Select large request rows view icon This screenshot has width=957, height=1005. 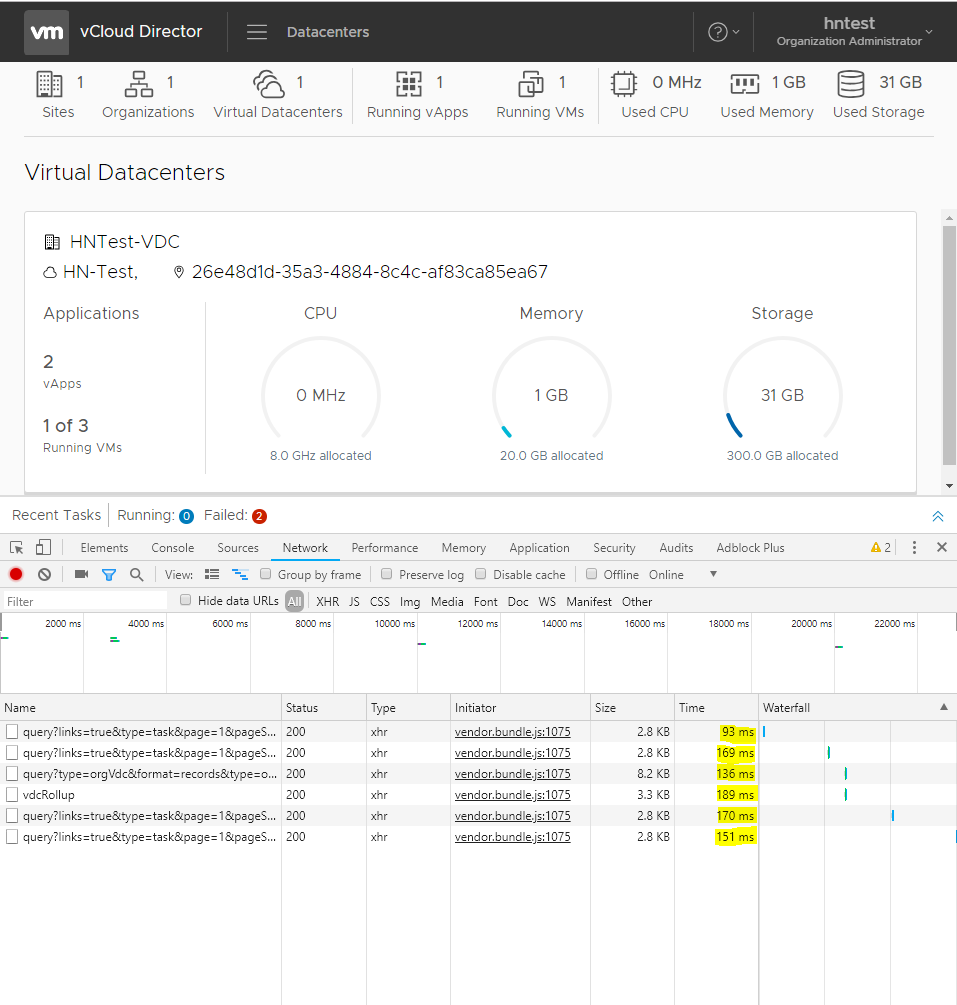click(212, 574)
